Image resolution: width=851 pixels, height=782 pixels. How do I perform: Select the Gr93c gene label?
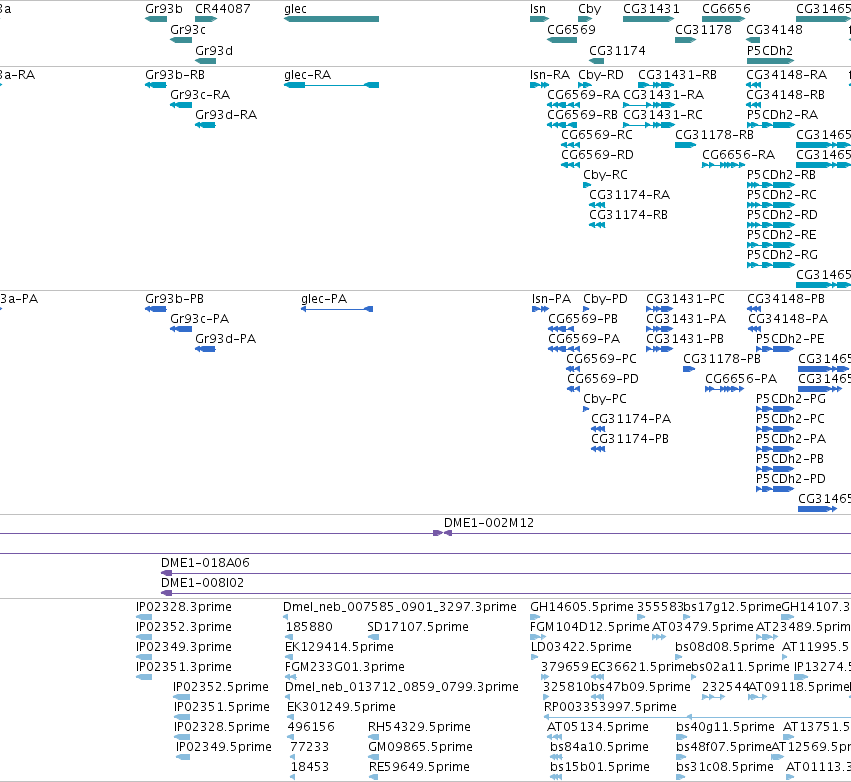188,29
